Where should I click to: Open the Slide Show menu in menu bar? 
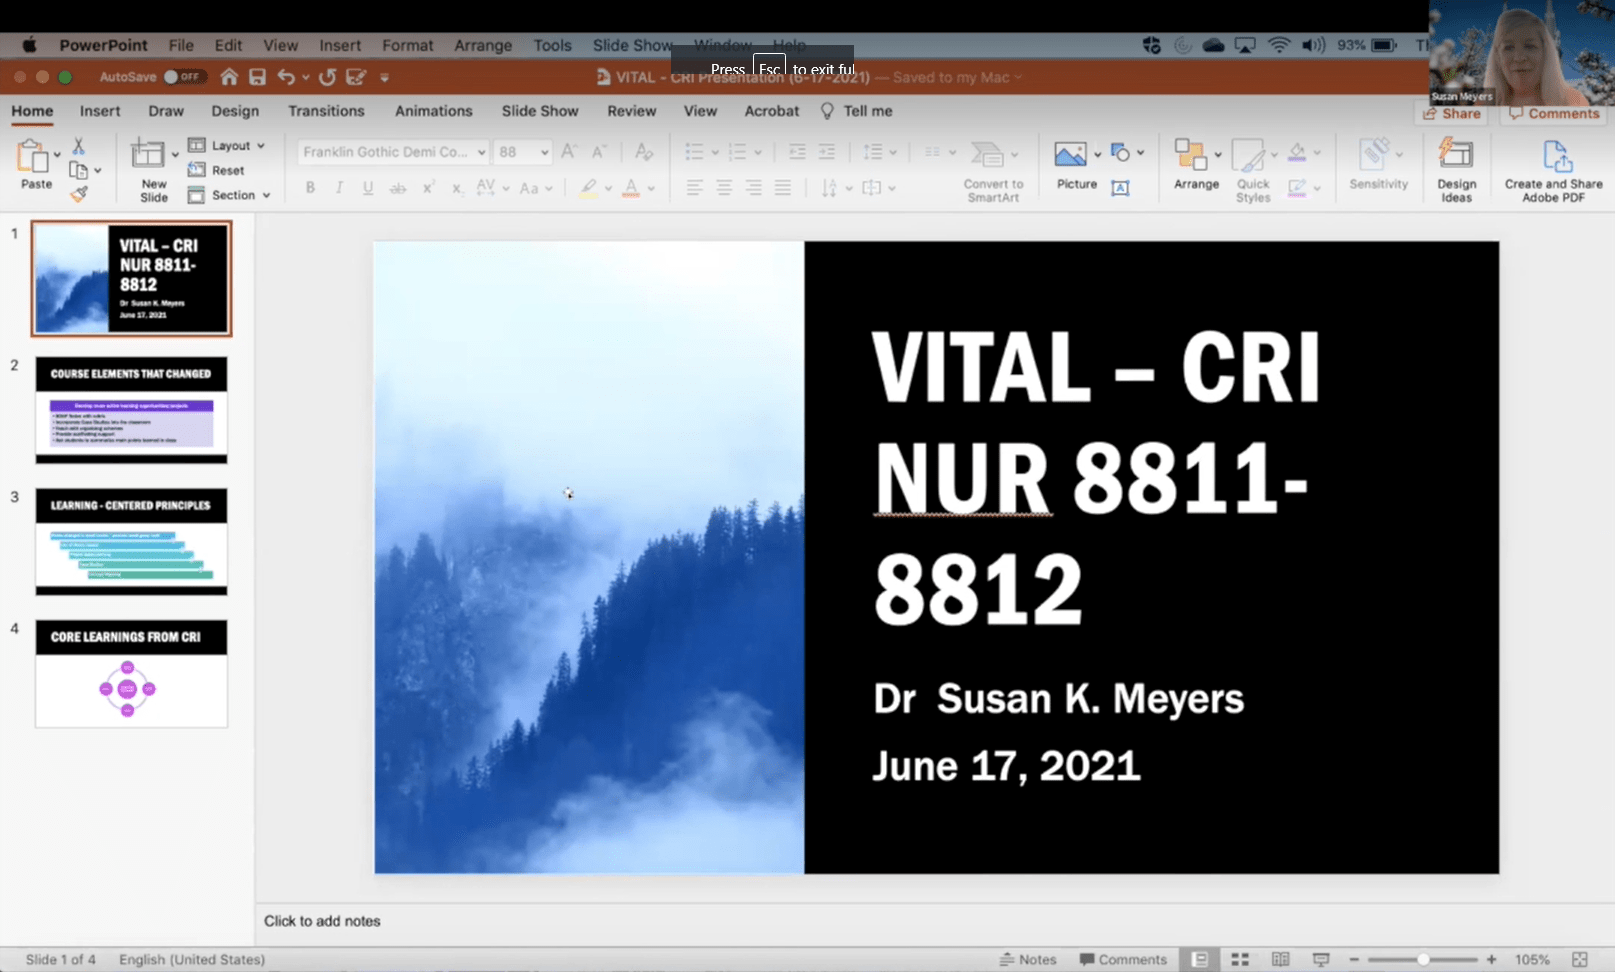point(632,45)
